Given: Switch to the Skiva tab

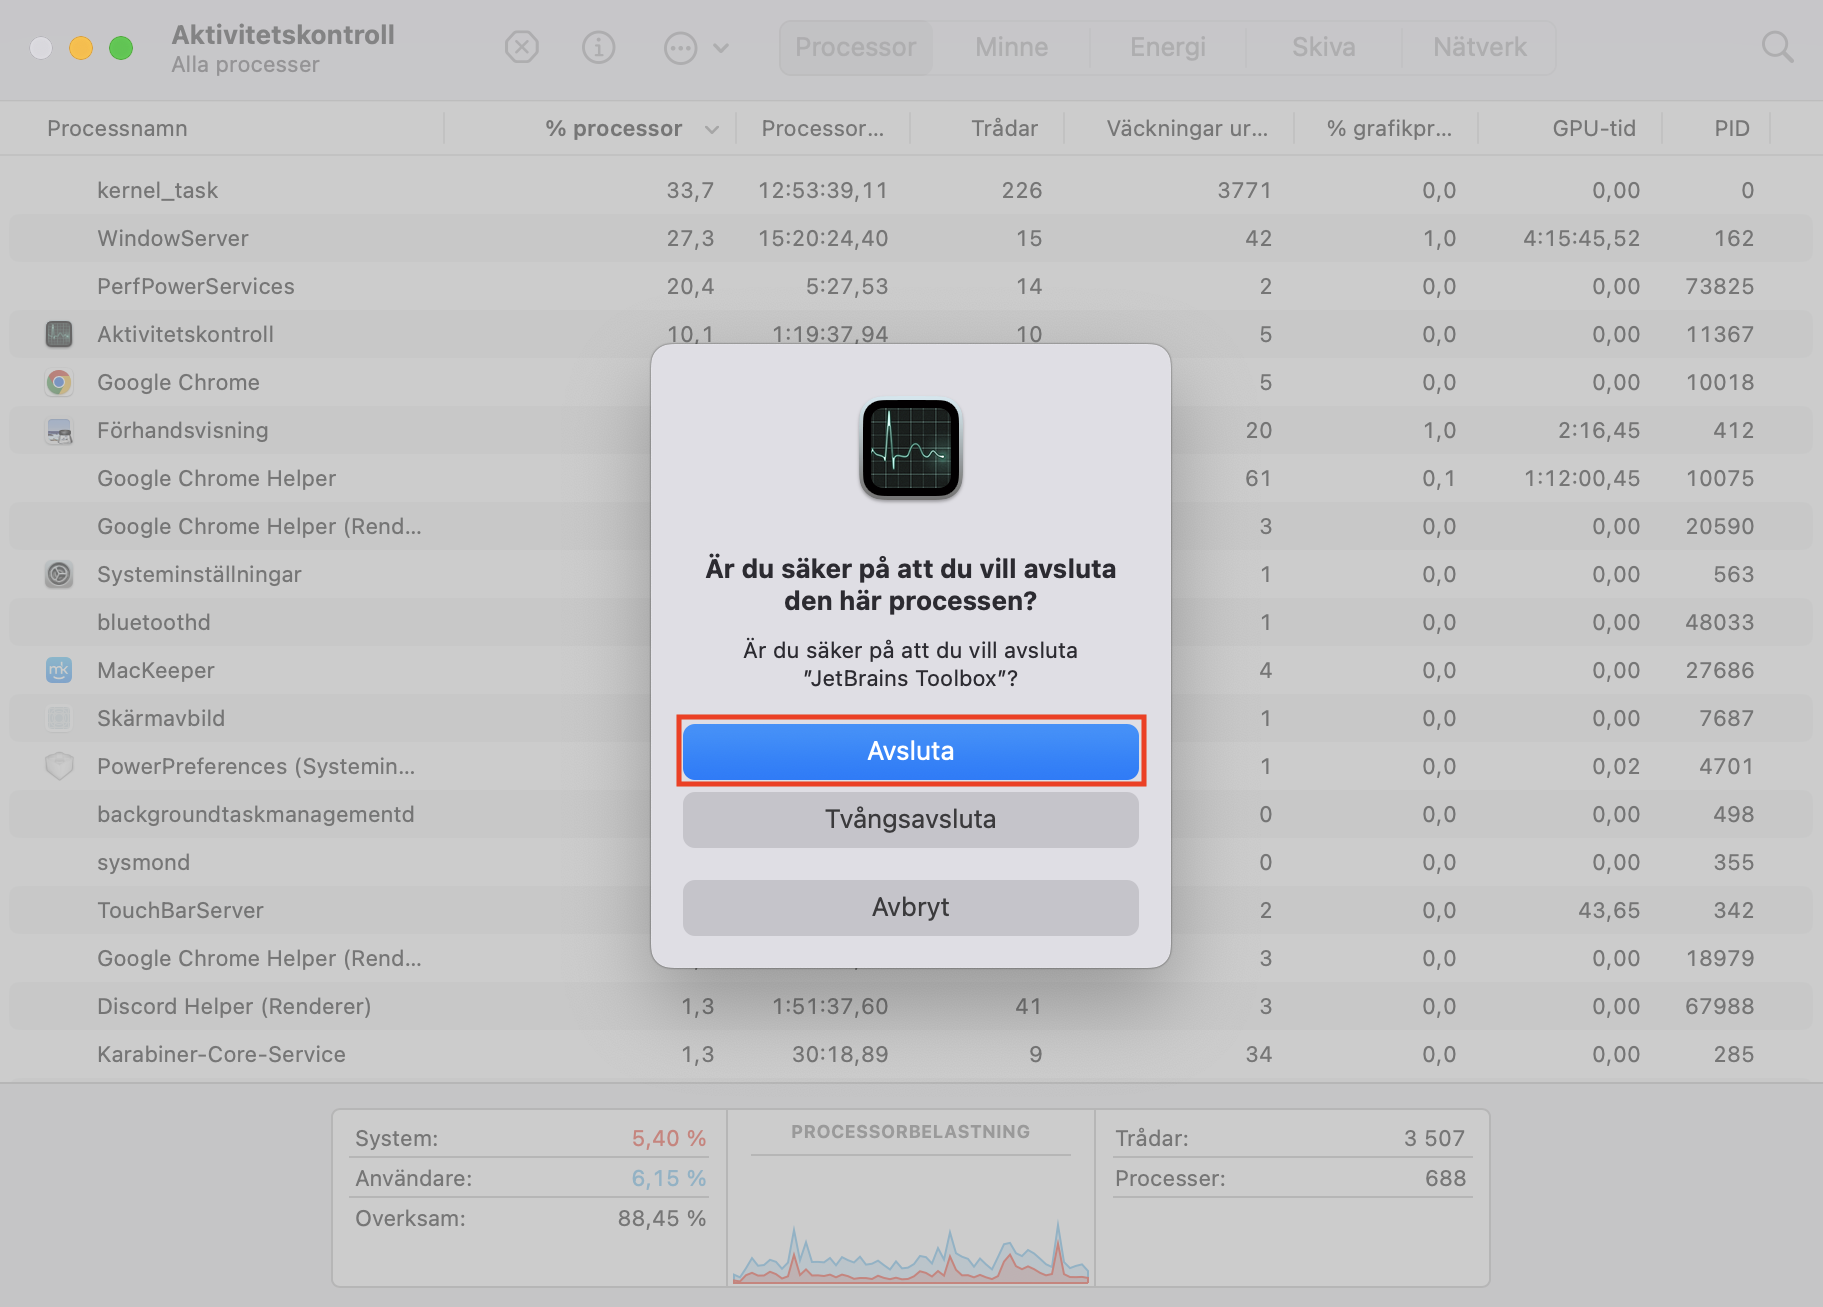Looking at the screenshot, I should 1324,47.
